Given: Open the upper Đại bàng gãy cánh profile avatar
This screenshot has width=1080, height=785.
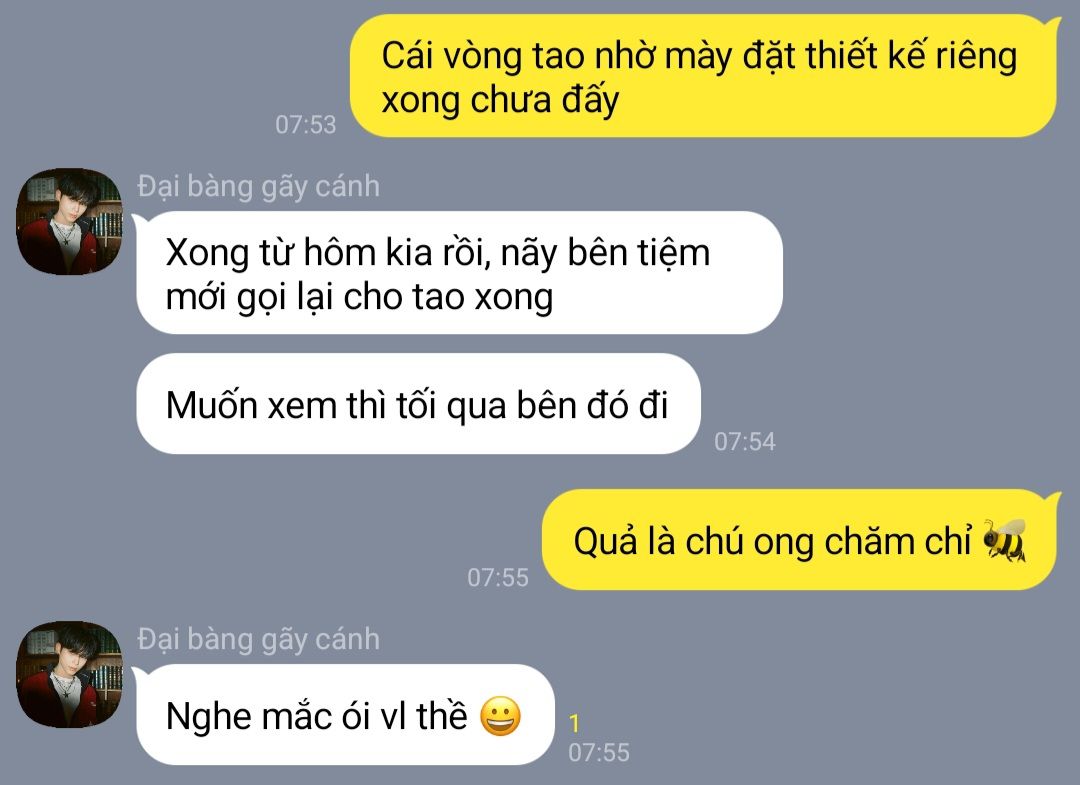Looking at the screenshot, I should click(69, 221).
